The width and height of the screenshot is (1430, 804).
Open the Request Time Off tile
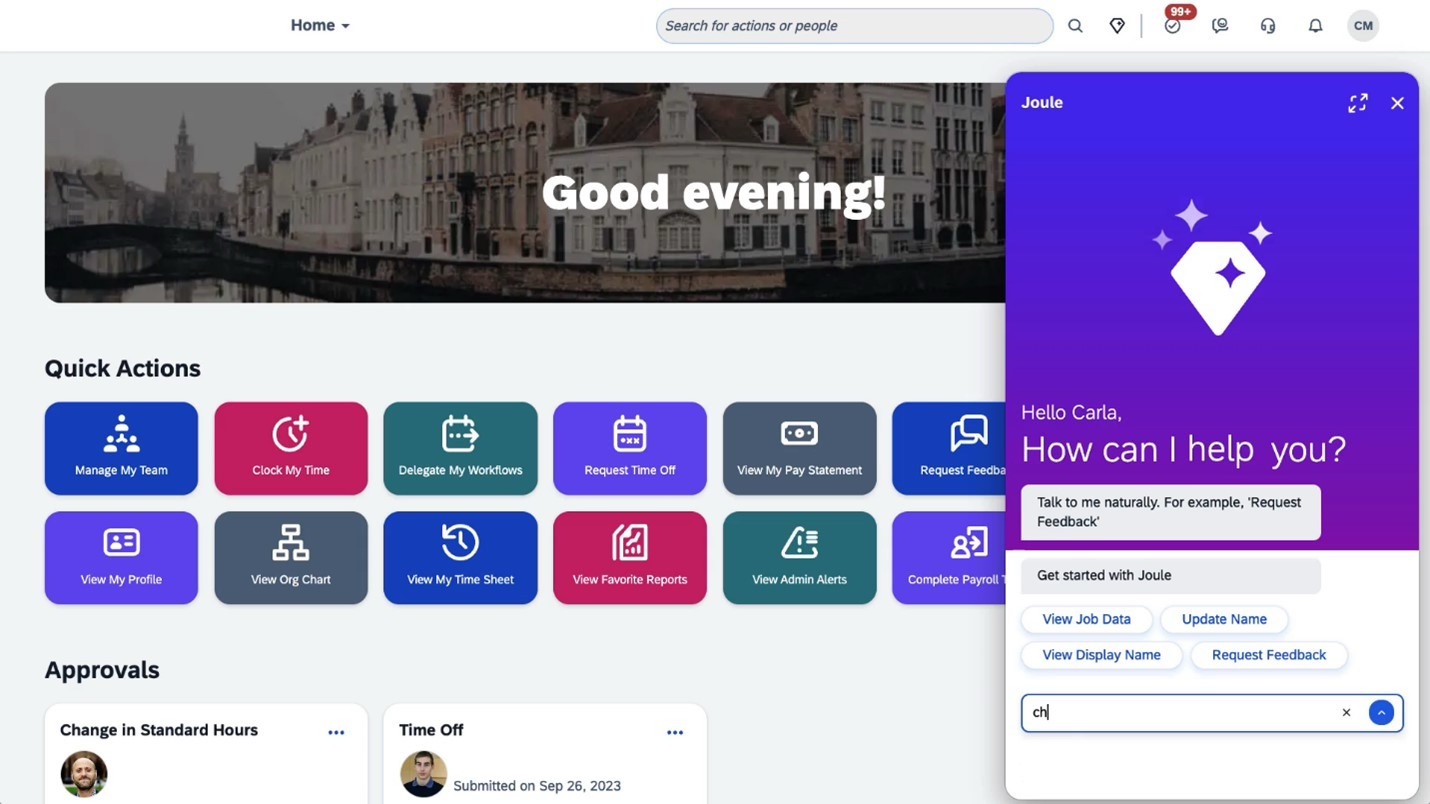pyautogui.click(x=630, y=448)
